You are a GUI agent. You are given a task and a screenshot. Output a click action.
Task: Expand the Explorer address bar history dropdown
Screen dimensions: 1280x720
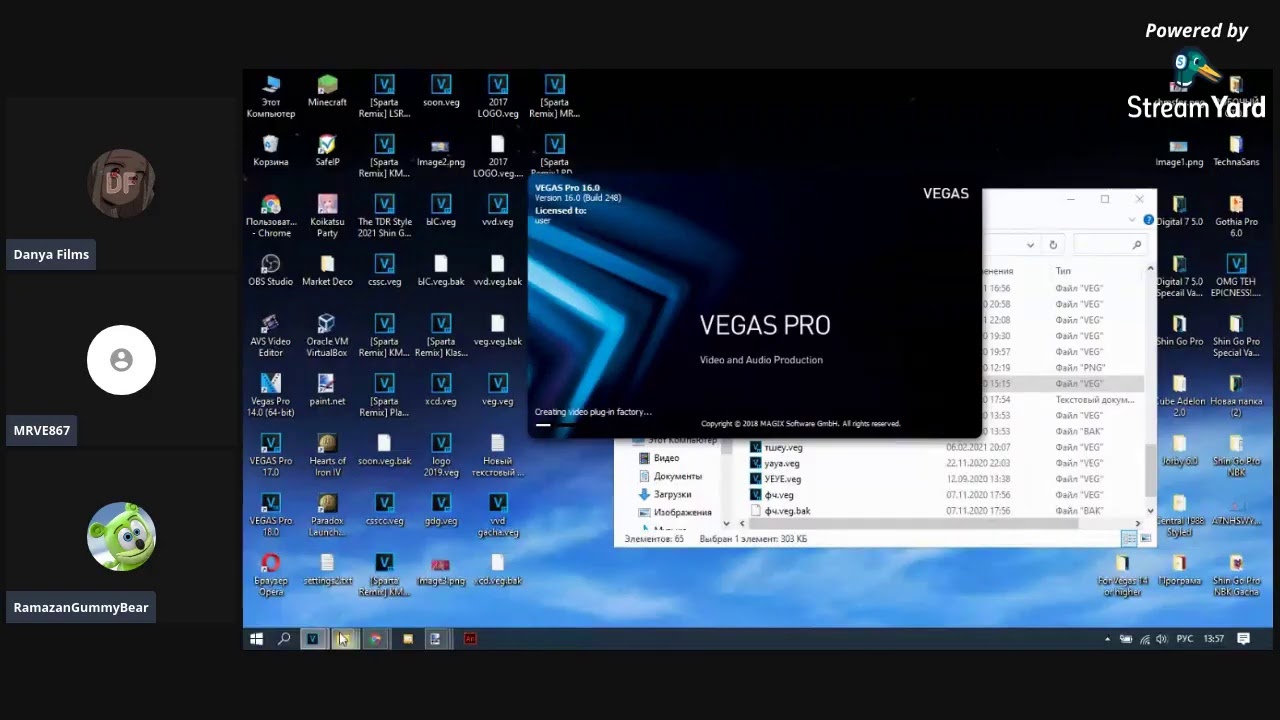[x=1030, y=245]
